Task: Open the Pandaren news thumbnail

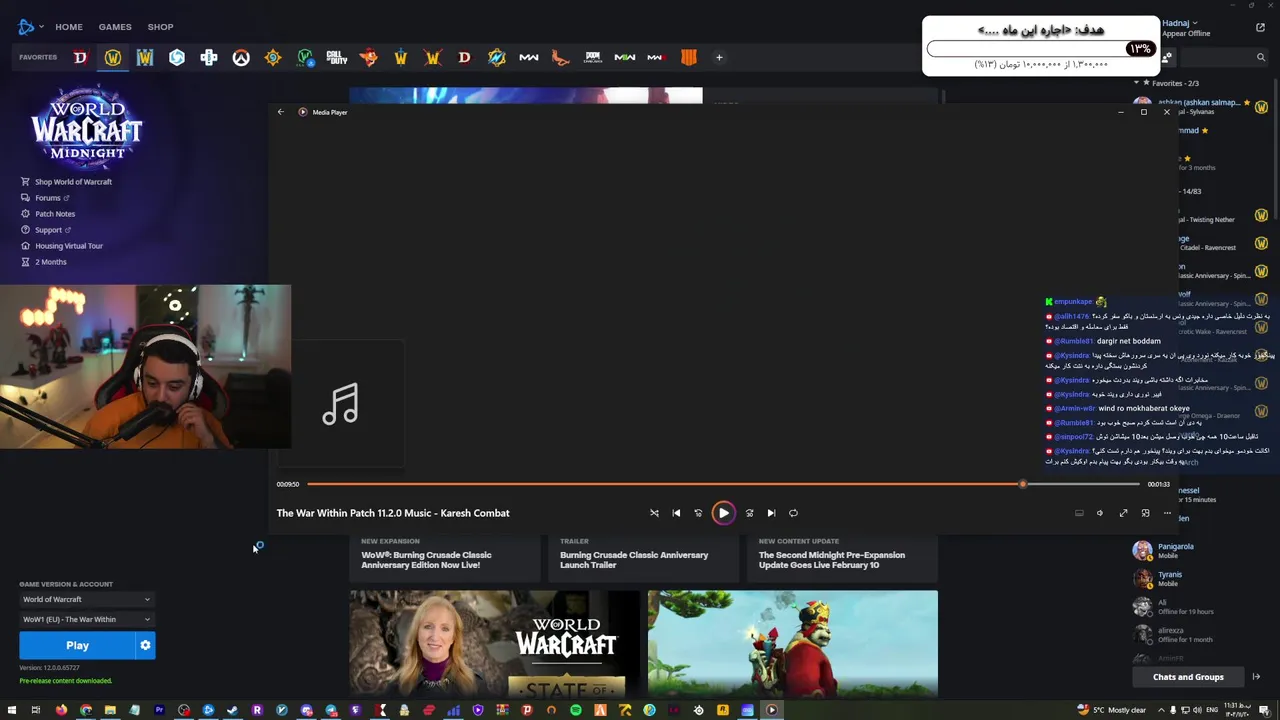Action: [793, 643]
